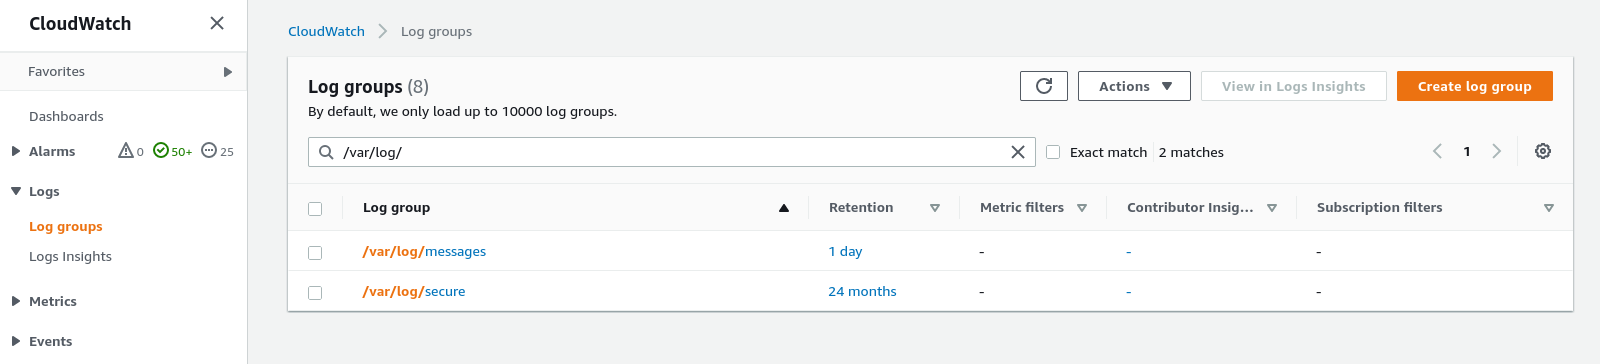
Task: Clear the /var/log/ search text
Action: (1018, 152)
